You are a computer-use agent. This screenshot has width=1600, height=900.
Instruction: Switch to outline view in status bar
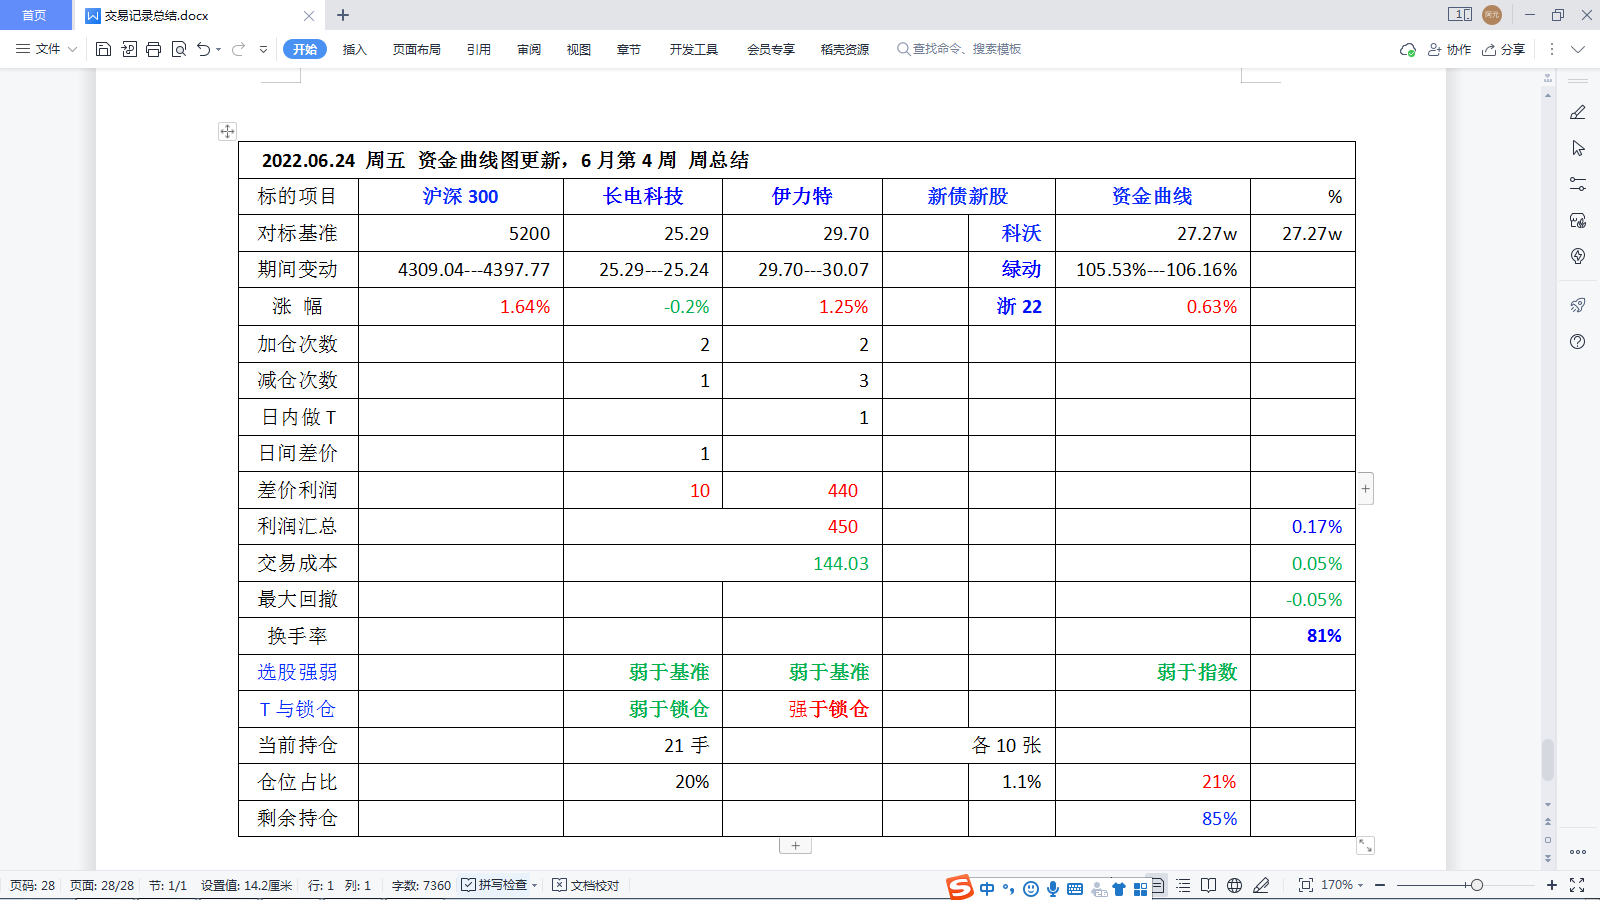[x=1184, y=885]
